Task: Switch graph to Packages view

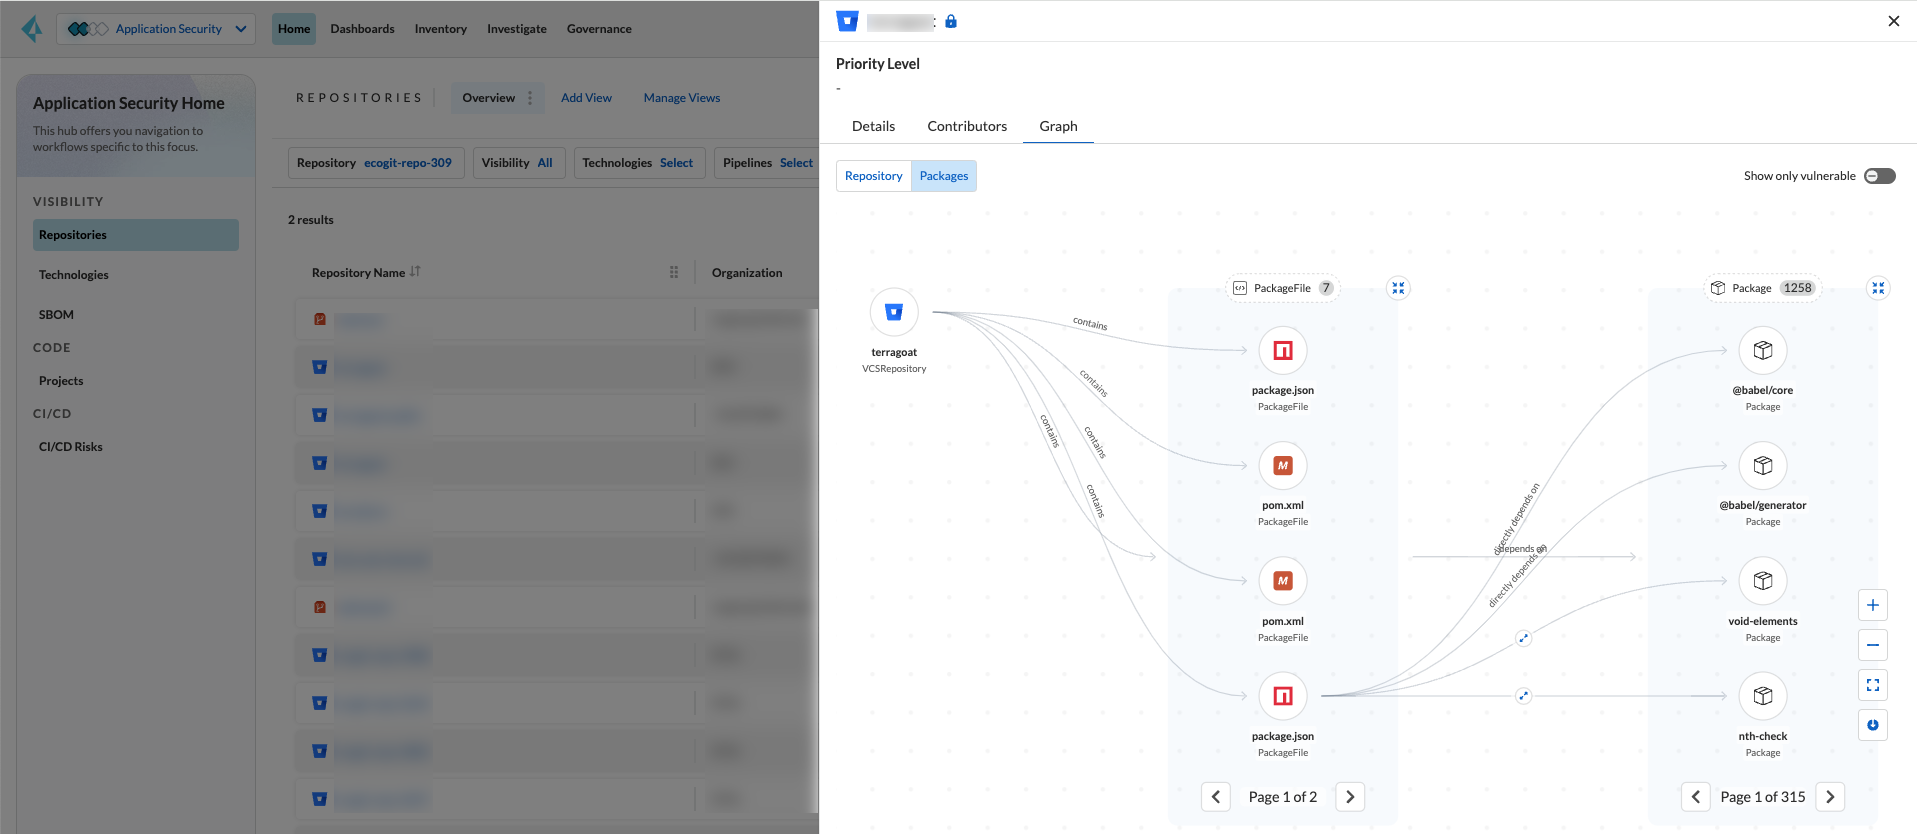Action: pos(944,176)
